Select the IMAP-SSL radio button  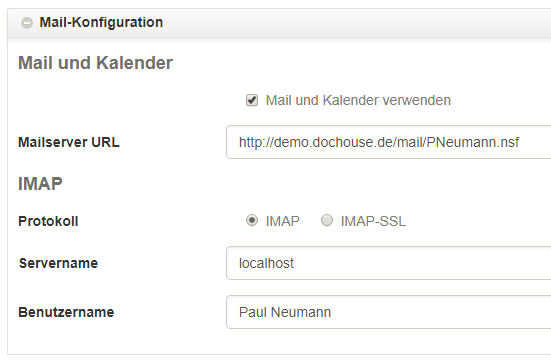327,221
